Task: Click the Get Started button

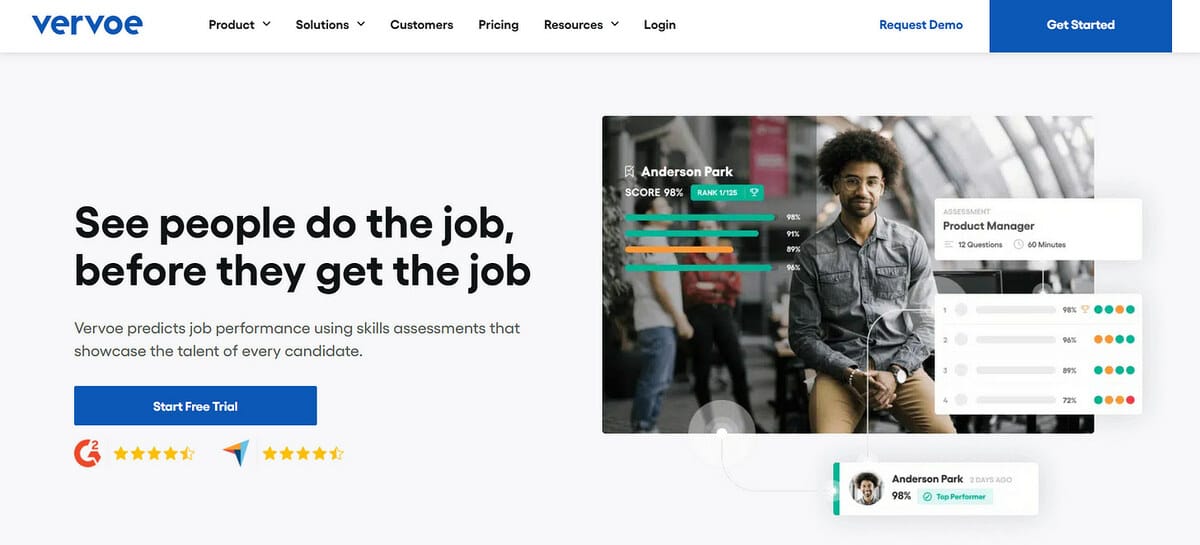Action: 1080,25
